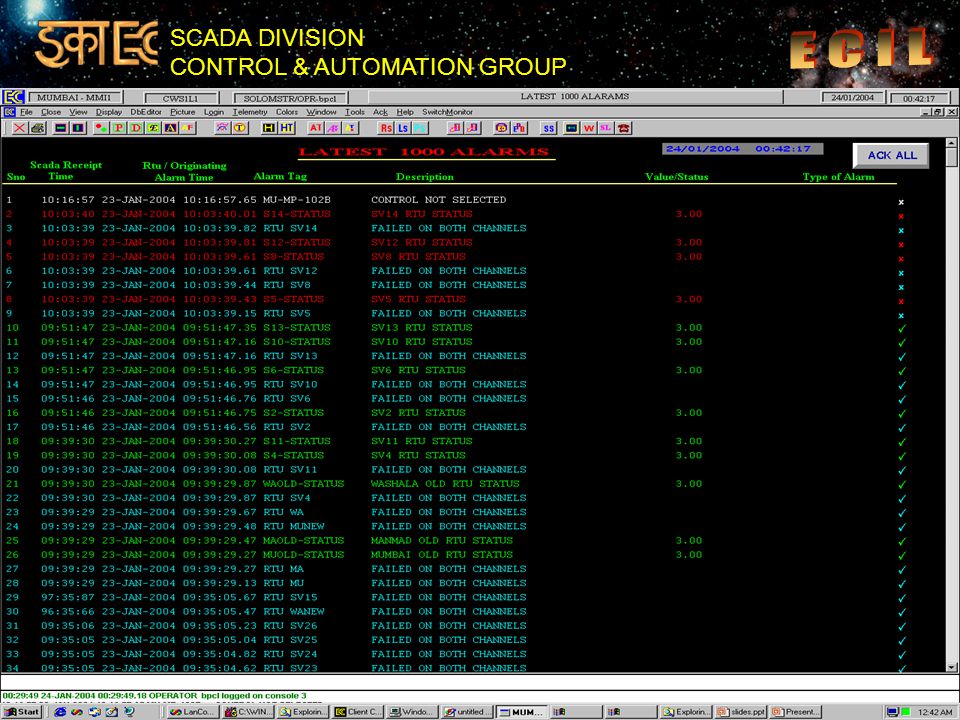Select the RTU SV26 alarm tag

click(x=290, y=626)
